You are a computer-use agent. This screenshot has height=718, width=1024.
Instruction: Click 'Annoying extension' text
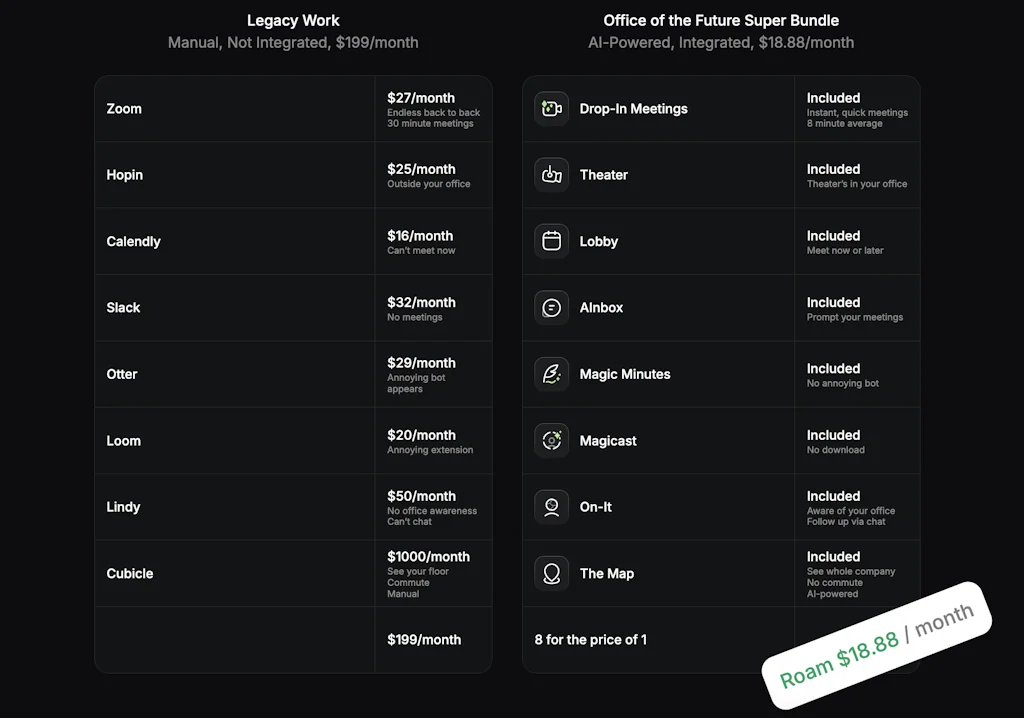click(430, 450)
